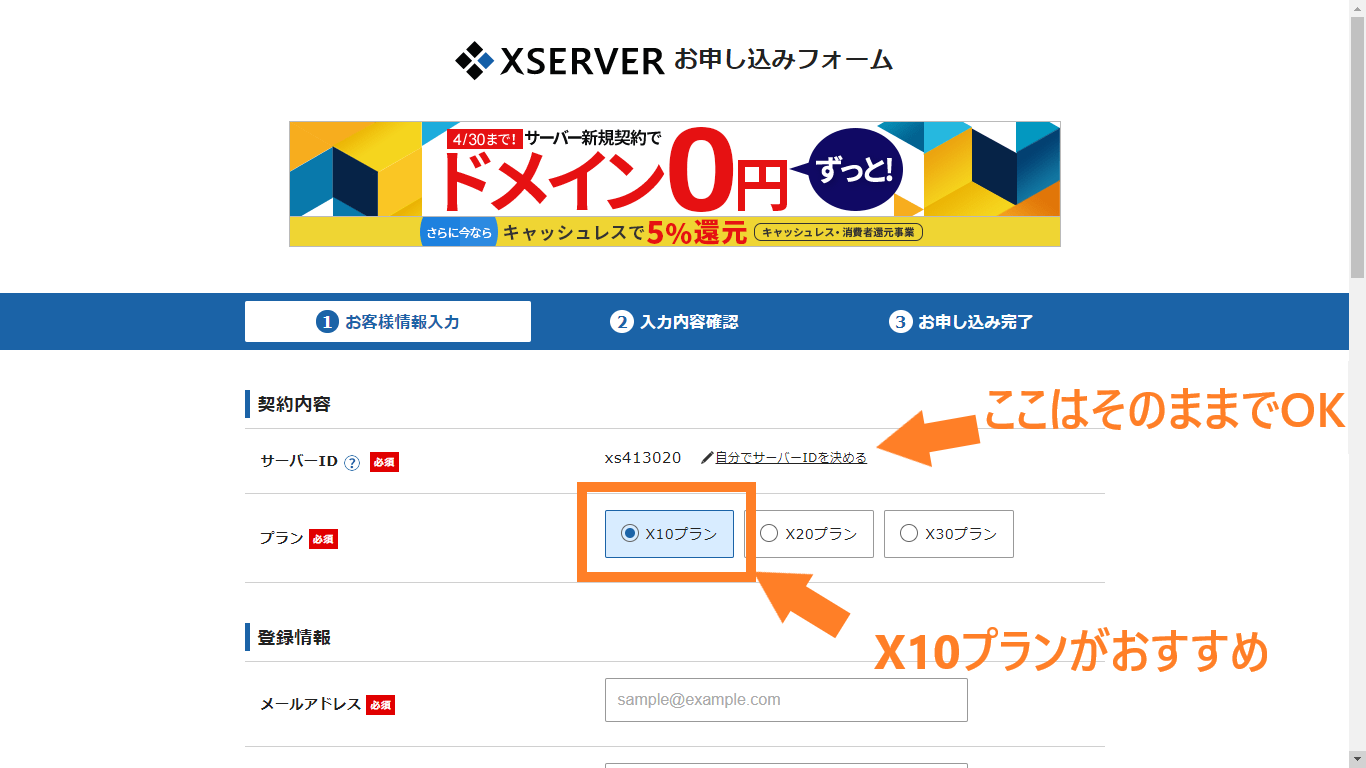Click the ドメイン0円 campaign banner
The width and height of the screenshot is (1366, 768).
click(x=675, y=184)
